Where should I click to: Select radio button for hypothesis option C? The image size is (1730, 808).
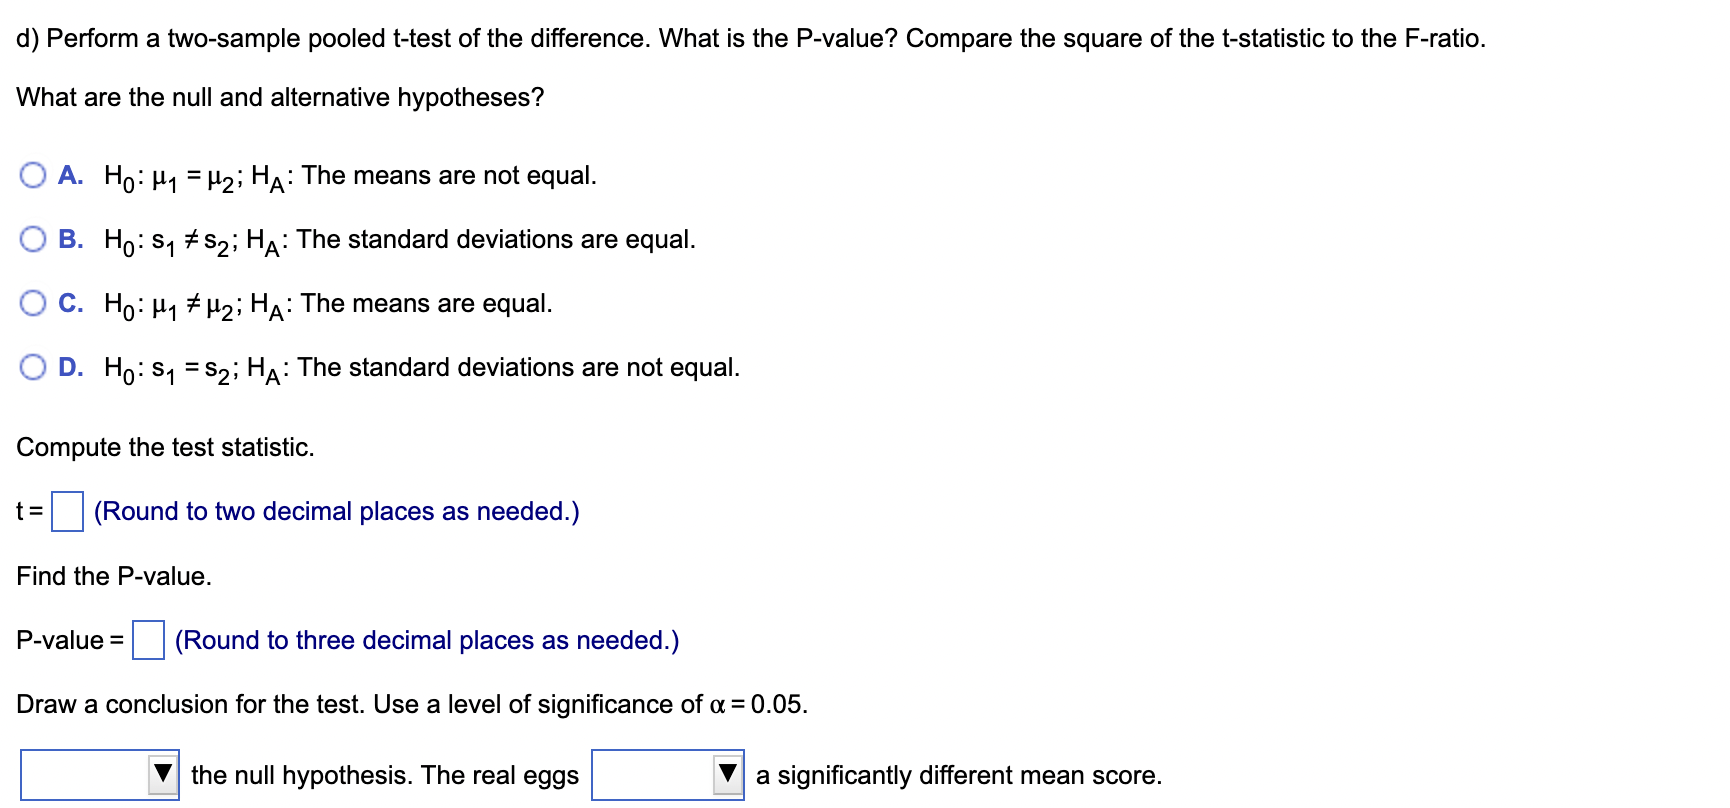coord(33,303)
